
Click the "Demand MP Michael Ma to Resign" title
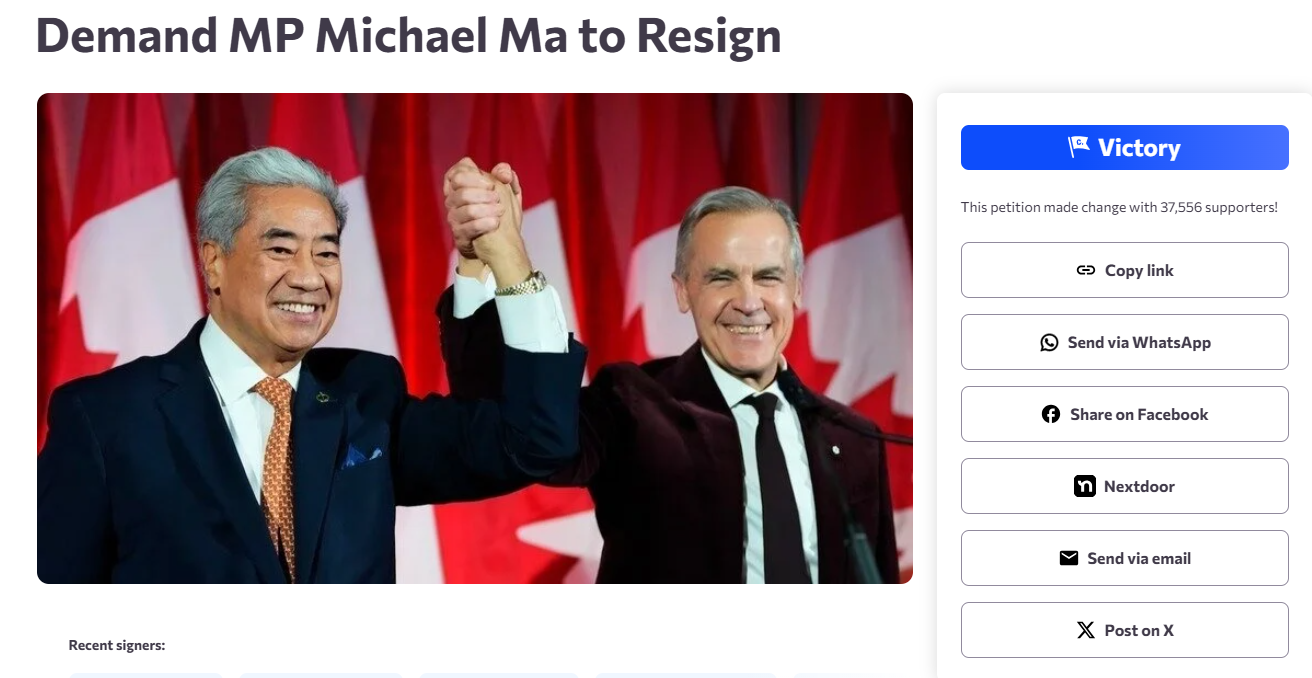[x=408, y=36]
